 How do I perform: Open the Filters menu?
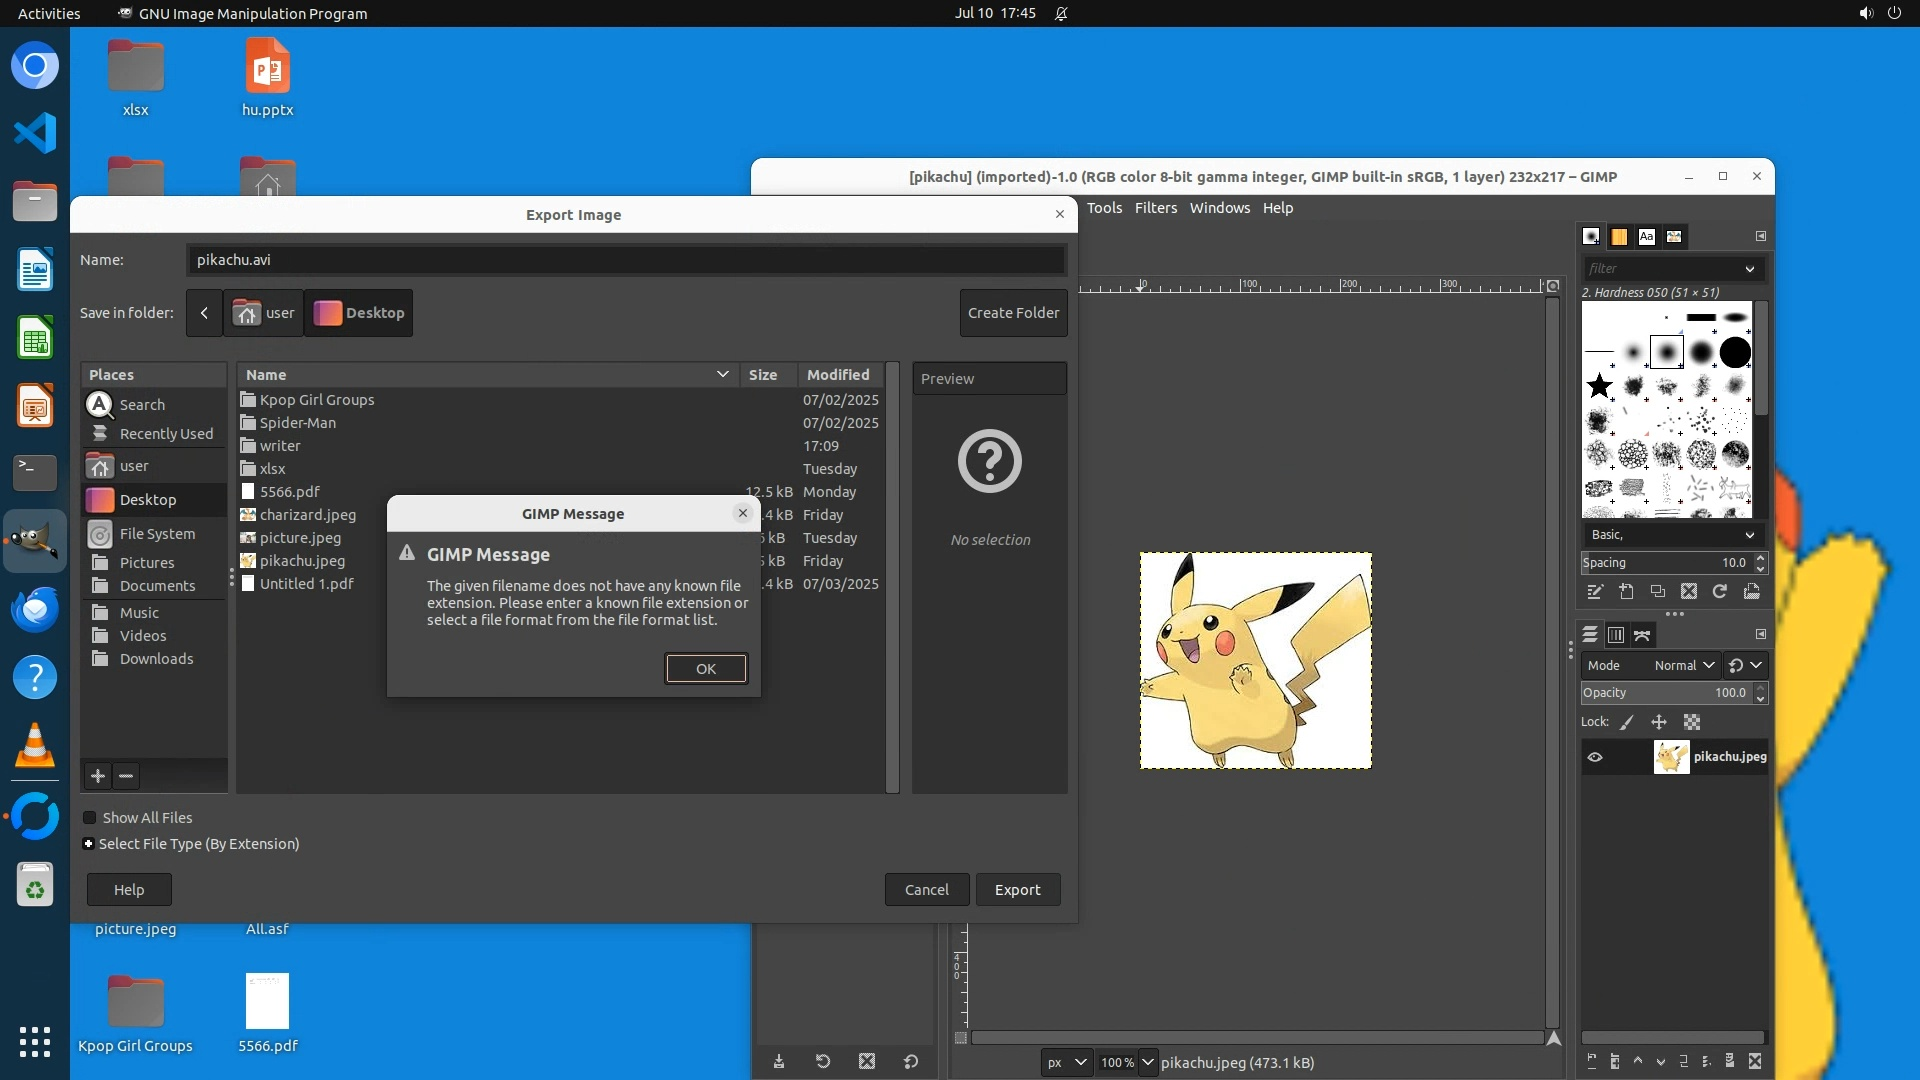1155,208
